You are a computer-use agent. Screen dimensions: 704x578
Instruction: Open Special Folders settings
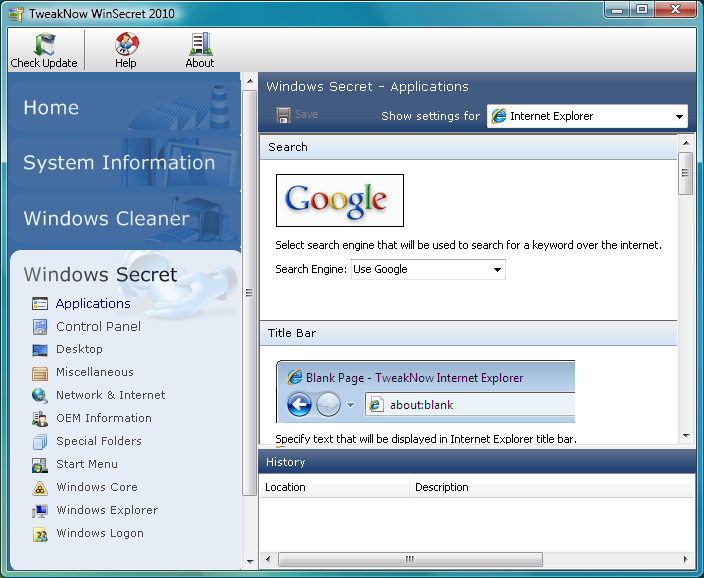click(x=99, y=441)
